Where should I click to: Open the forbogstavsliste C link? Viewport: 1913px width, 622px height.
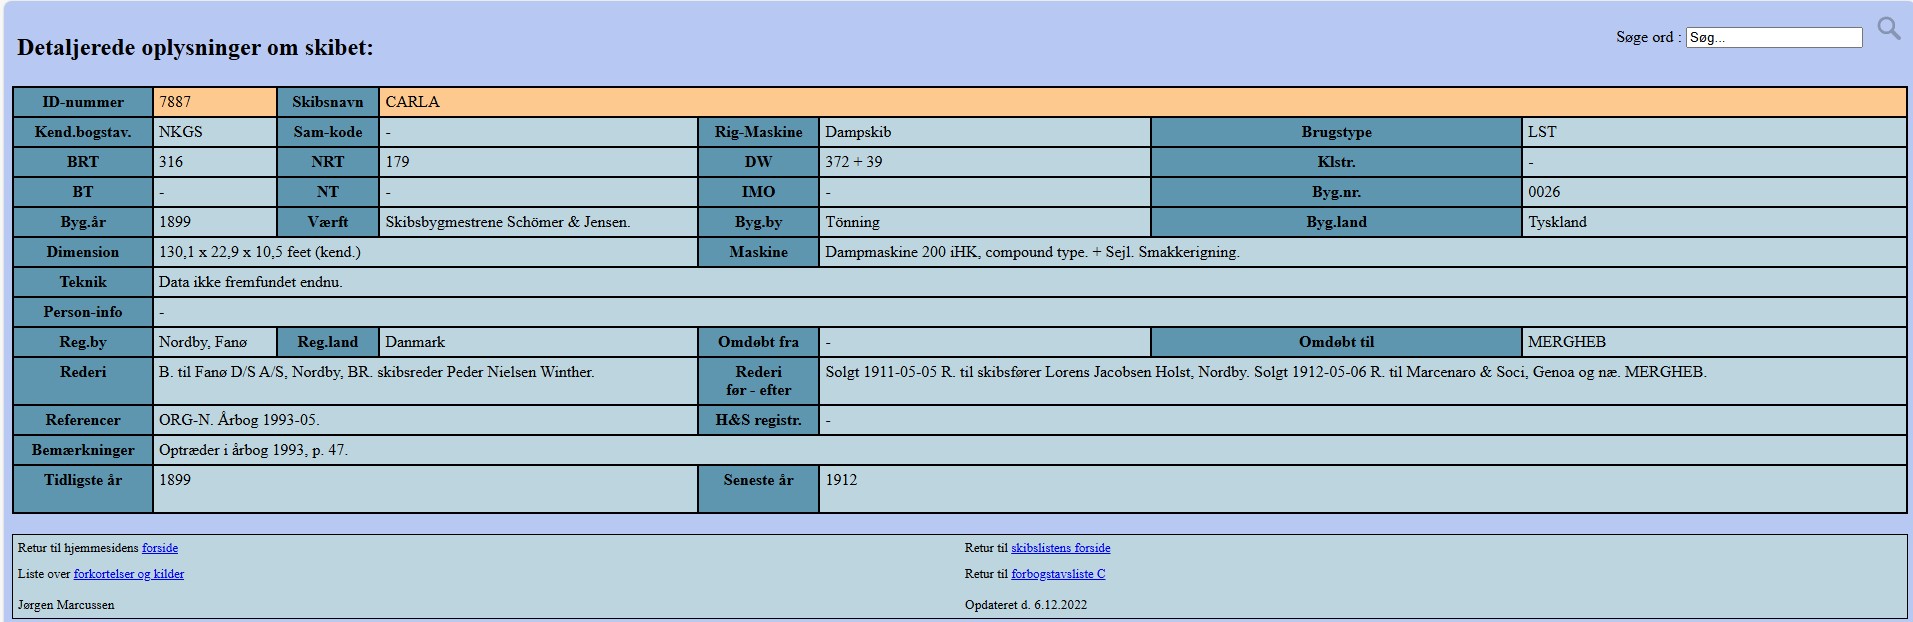coord(1058,574)
